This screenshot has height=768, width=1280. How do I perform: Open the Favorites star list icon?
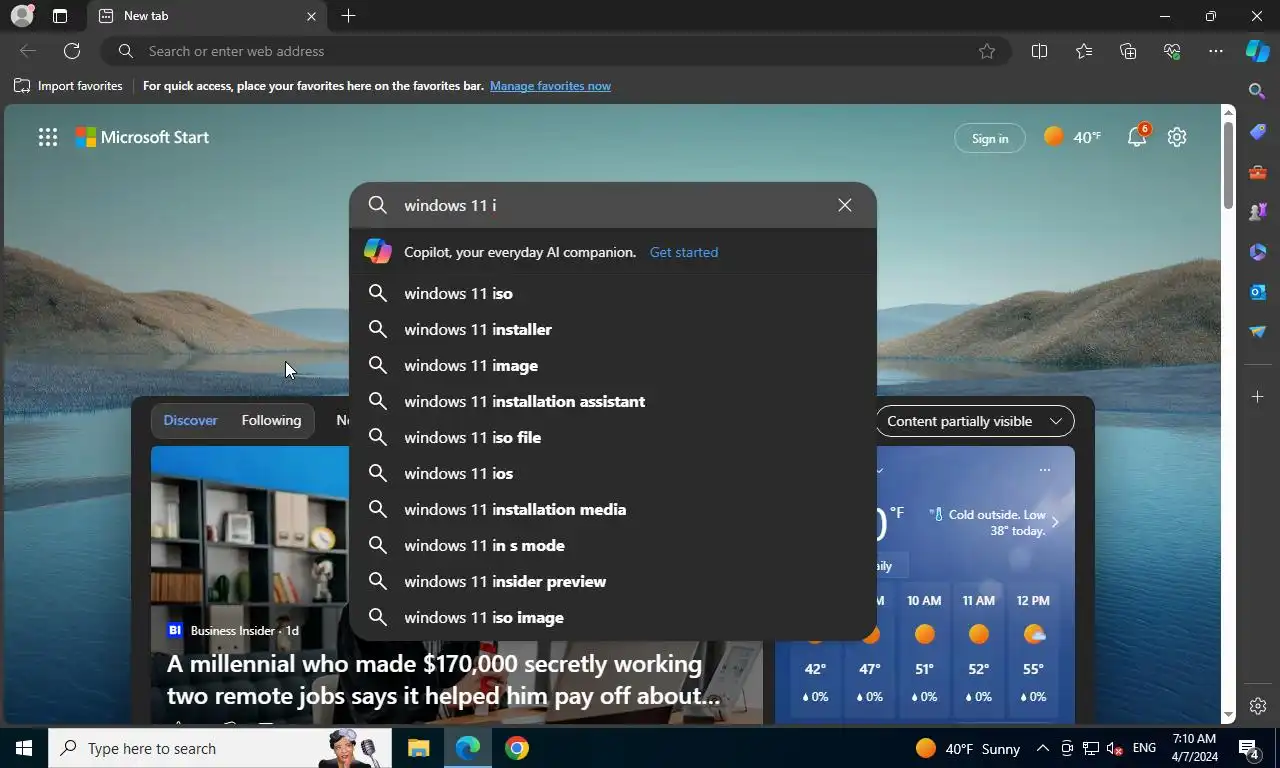click(1084, 51)
